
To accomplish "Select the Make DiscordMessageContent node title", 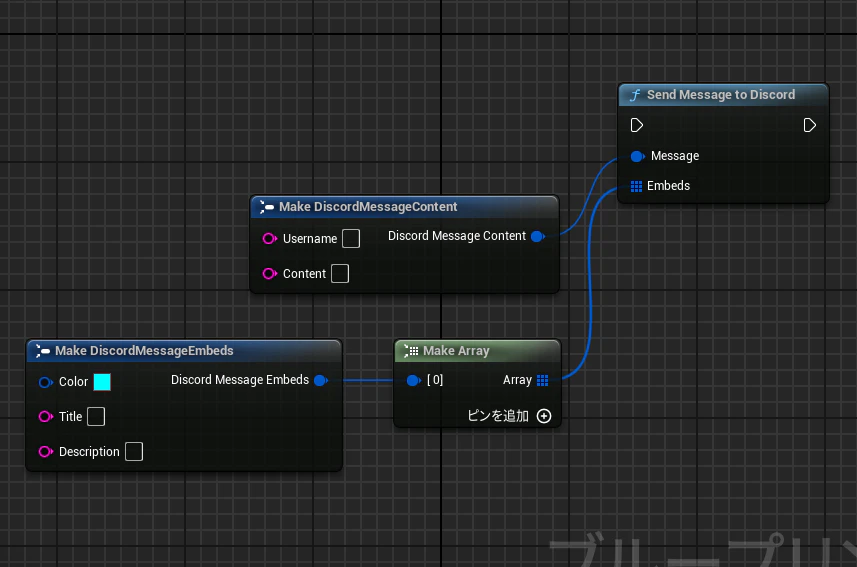I will point(368,207).
